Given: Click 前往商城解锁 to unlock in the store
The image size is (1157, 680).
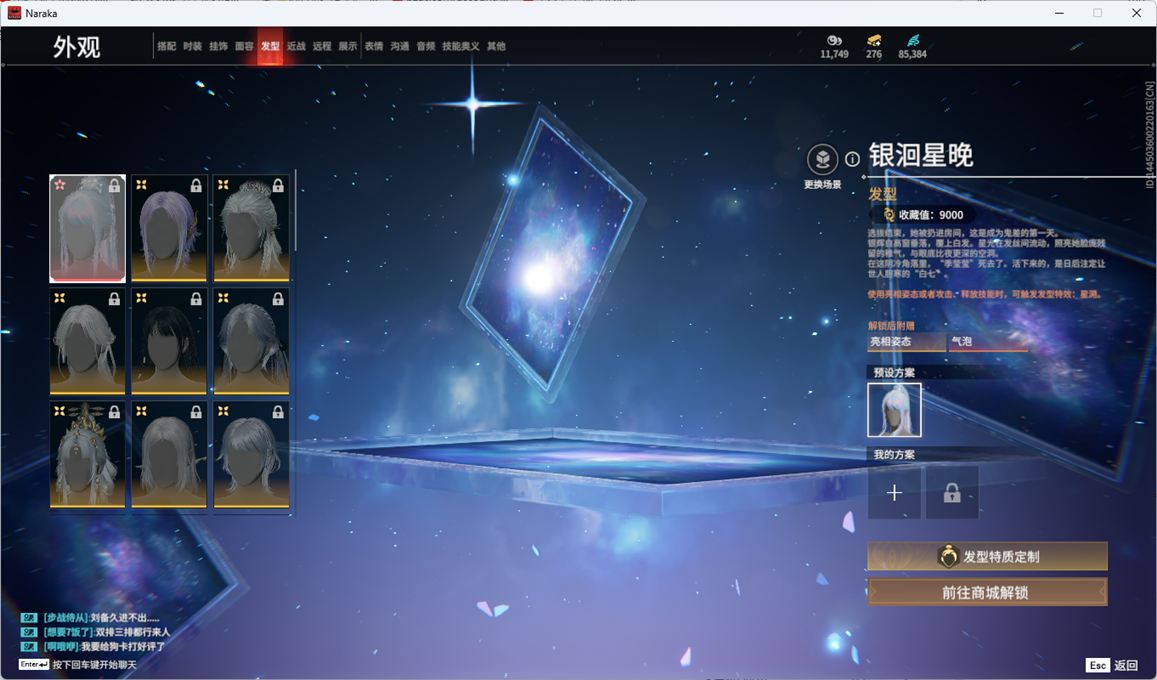Looking at the screenshot, I should 987,592.
